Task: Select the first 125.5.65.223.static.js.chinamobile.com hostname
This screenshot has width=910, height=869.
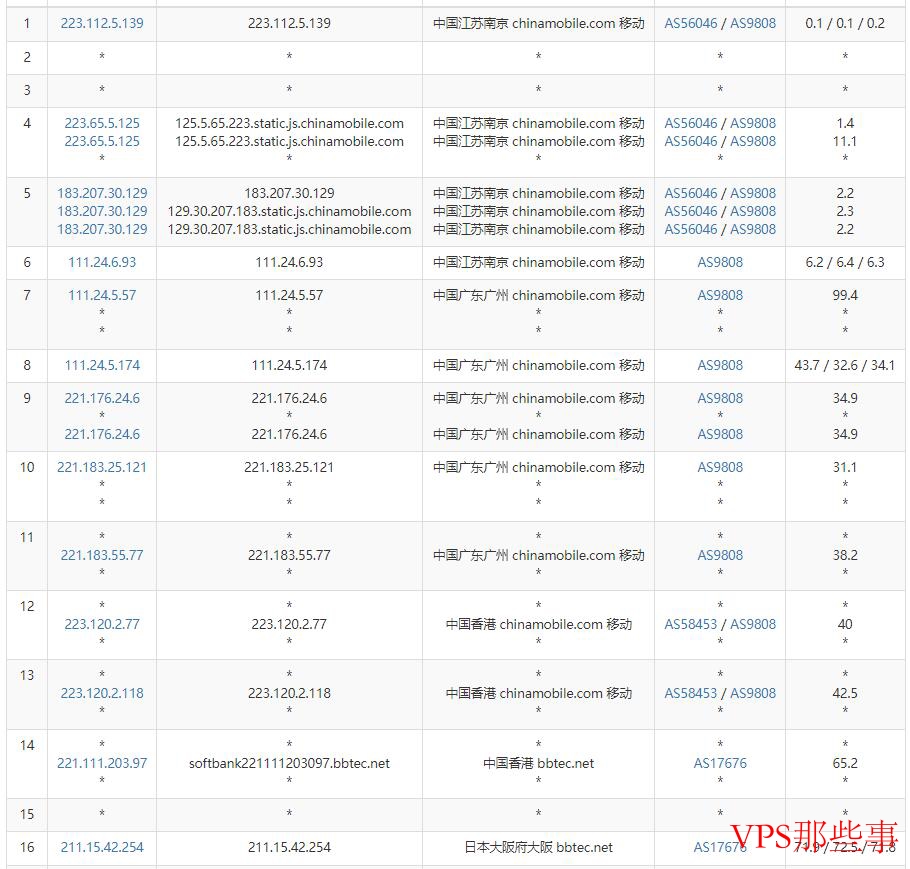Action: (289, 123)
